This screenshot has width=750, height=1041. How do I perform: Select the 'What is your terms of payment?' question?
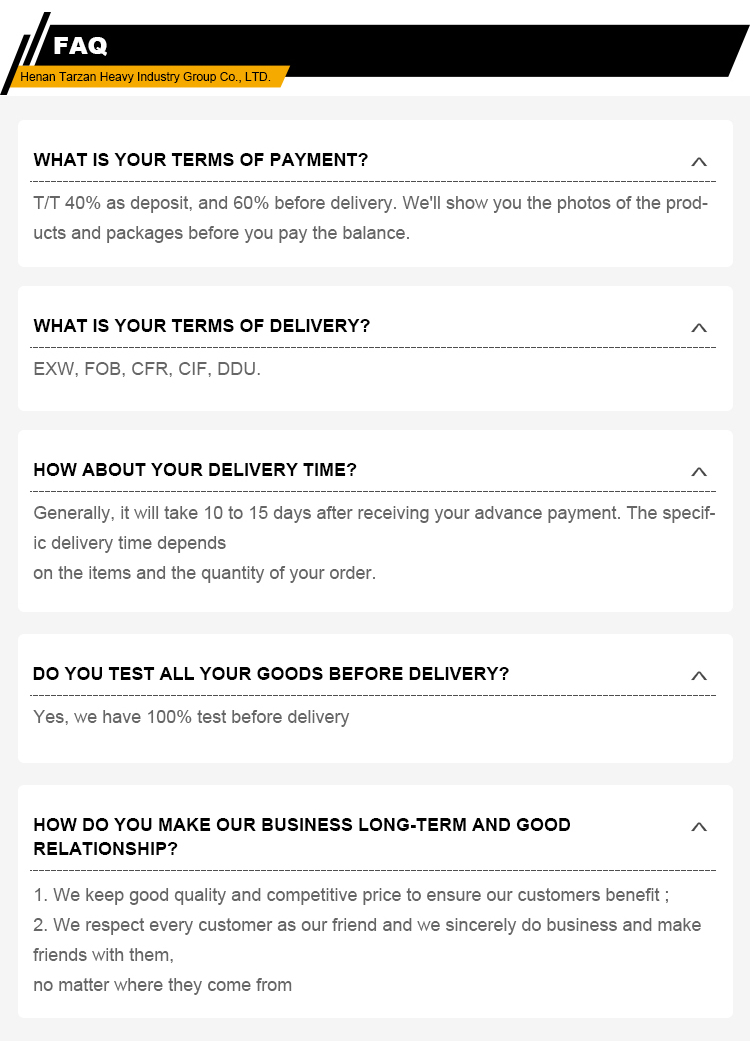click(x=200, y=160)
